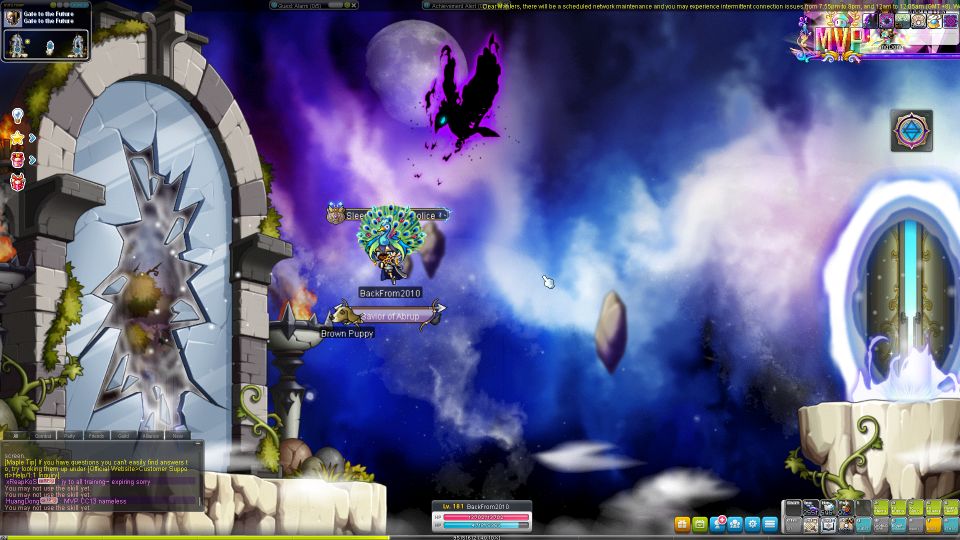The image size is (960, 540).
Task: Select the Alliance chat tab
Action: (151, 436)
